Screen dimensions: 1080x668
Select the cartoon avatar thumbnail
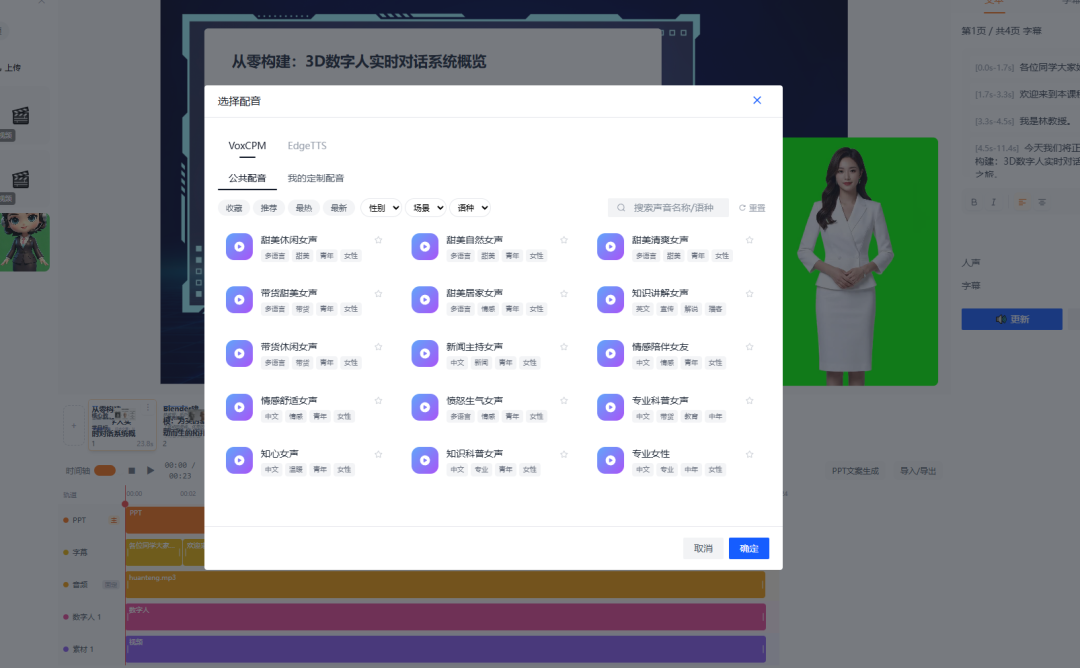point(25,242)
